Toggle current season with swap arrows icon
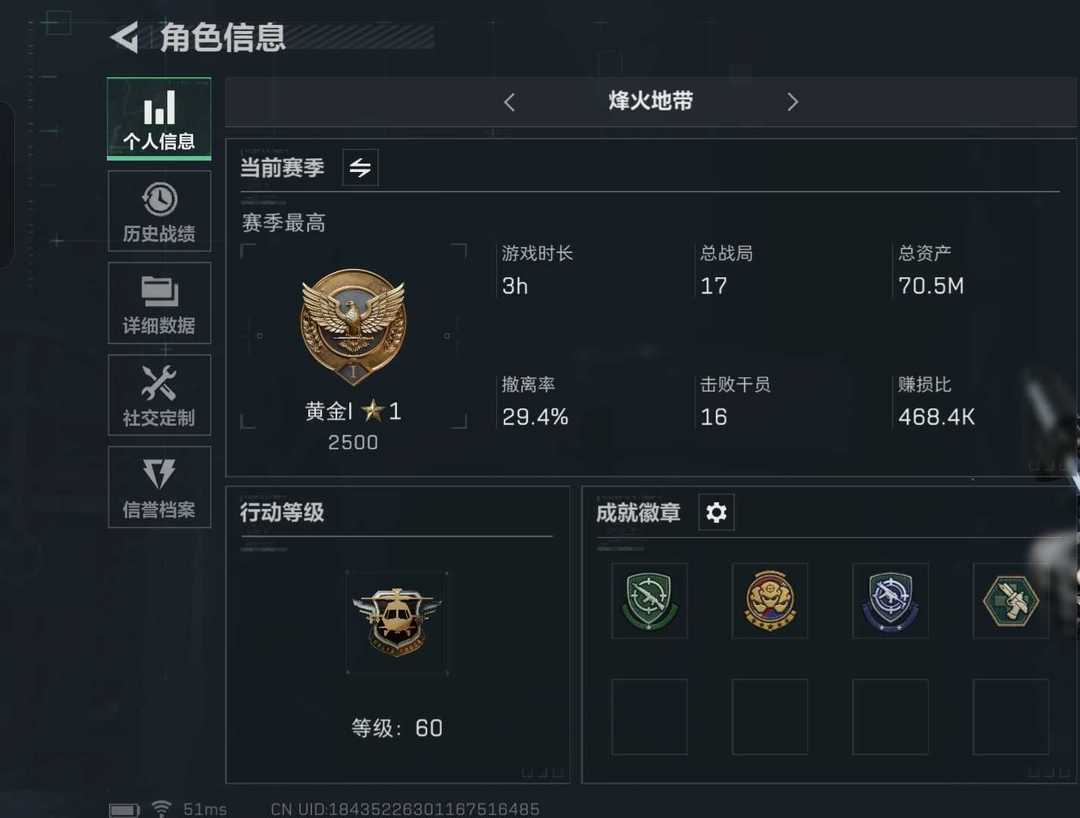1080x818 pixels. (360, 167)
